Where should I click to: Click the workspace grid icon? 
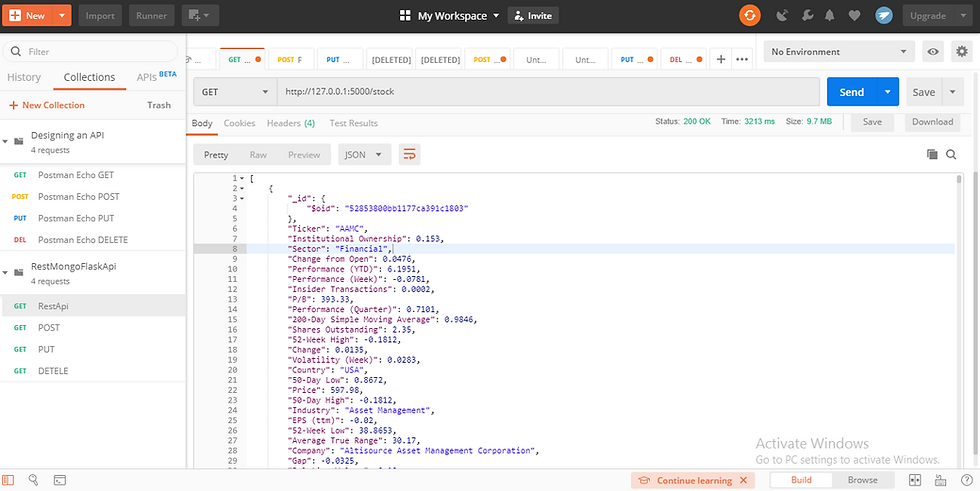[x=405, y=16]
